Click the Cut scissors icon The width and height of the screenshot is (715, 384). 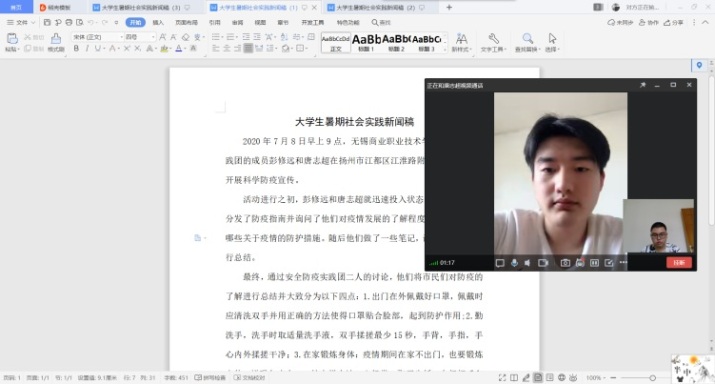click(x=27, y=37)
